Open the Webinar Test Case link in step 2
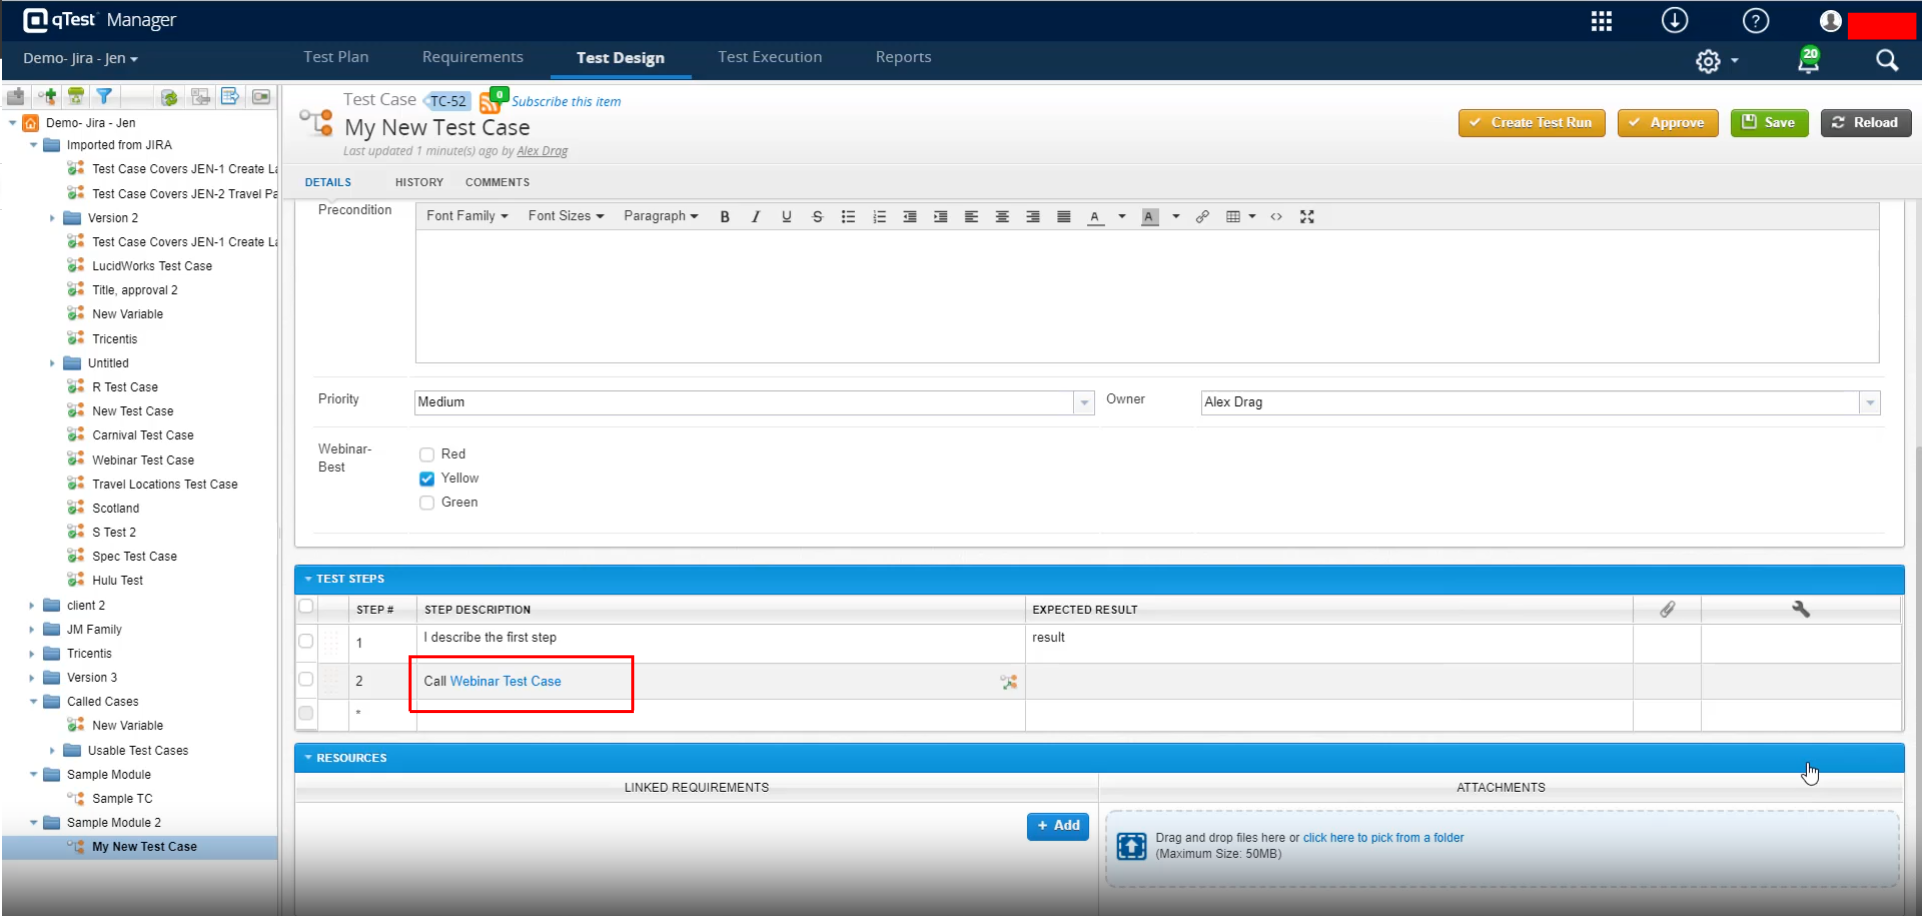This screenshot has width=1922, height=916. click(505, 681)
